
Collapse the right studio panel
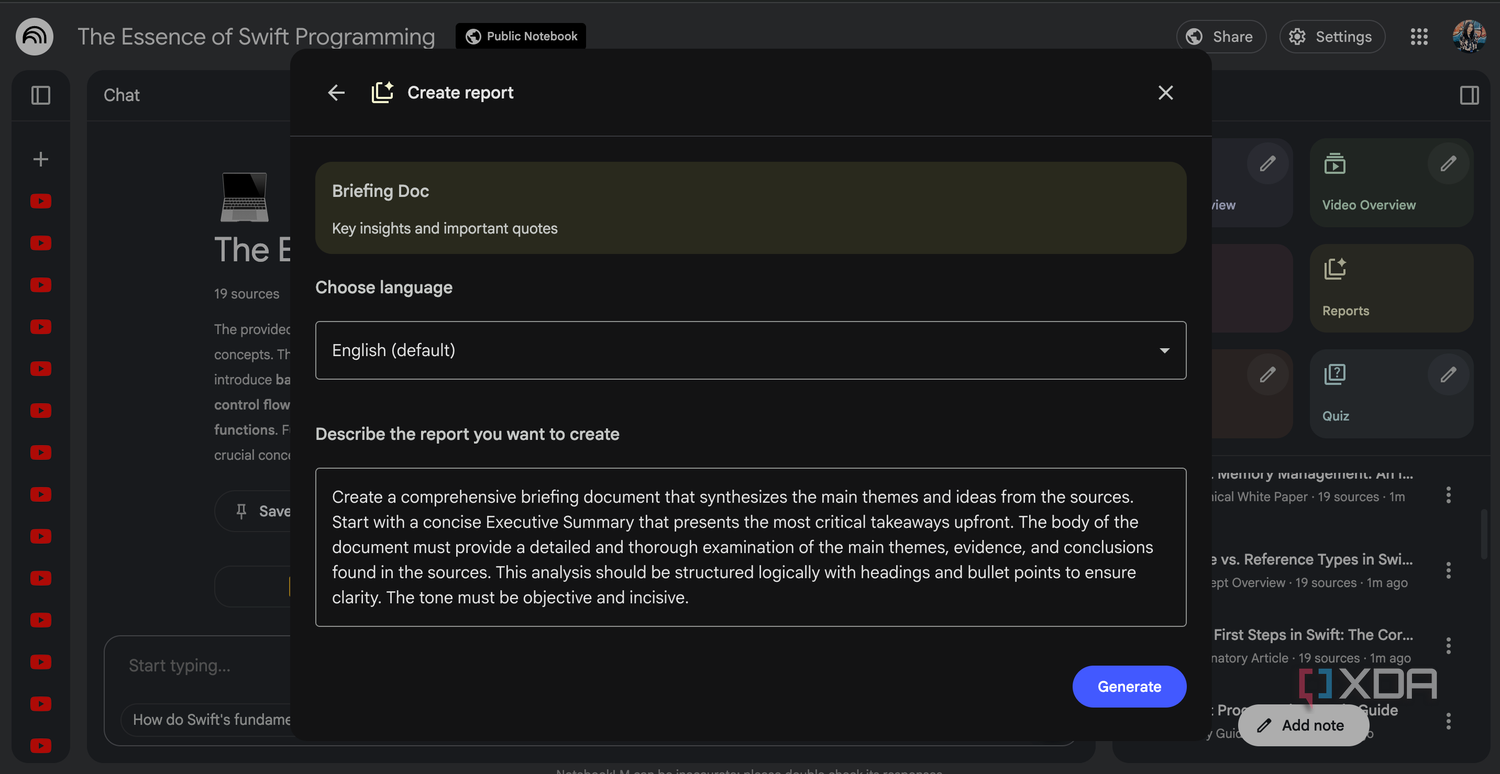pos(1469,95)
